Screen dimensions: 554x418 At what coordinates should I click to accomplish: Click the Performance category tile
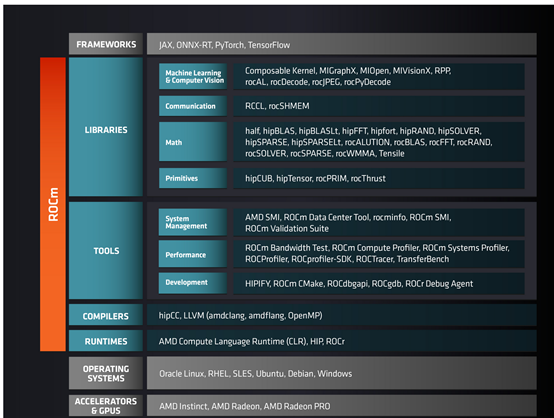[x=193, y=254]
